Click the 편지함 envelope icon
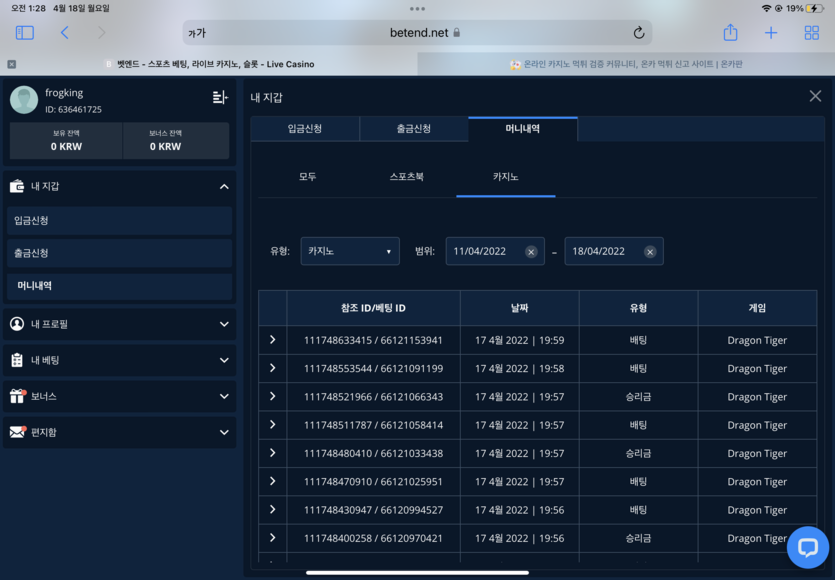The height and width of the screenshot is (580, 835). tap(17, 432)
